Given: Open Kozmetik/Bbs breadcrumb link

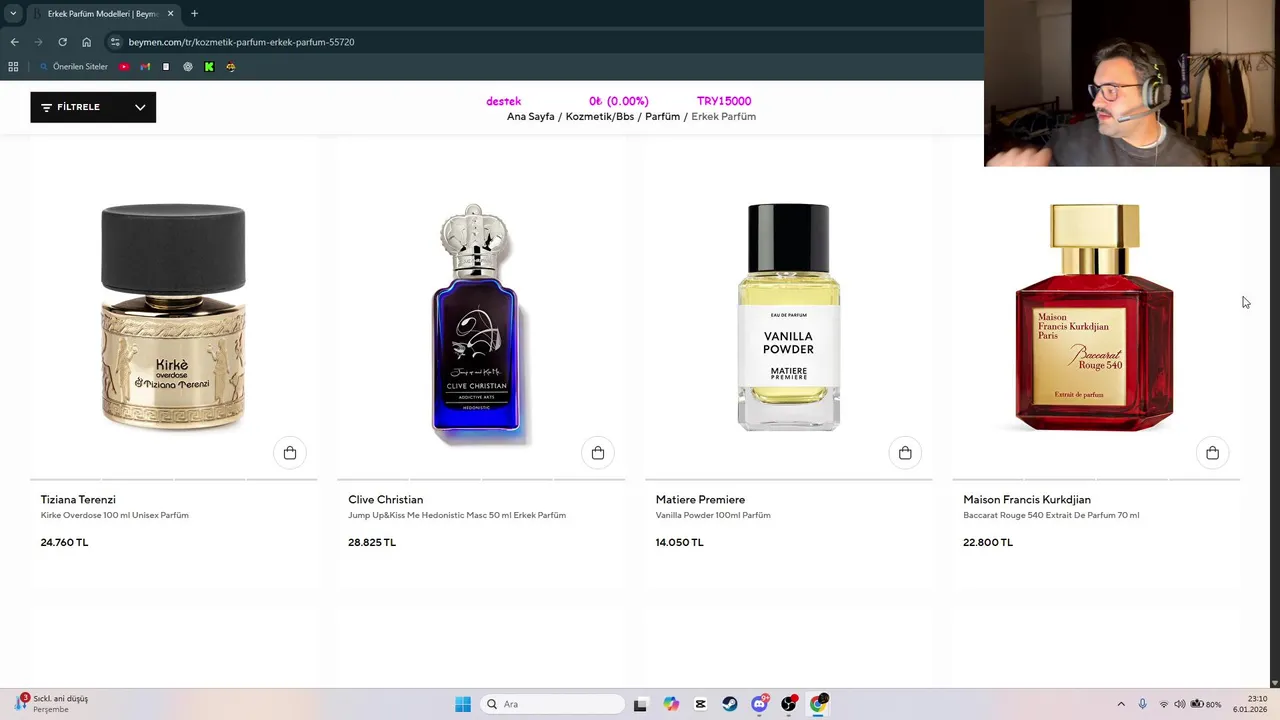Looking at the screenshot, I should (600, 117).
